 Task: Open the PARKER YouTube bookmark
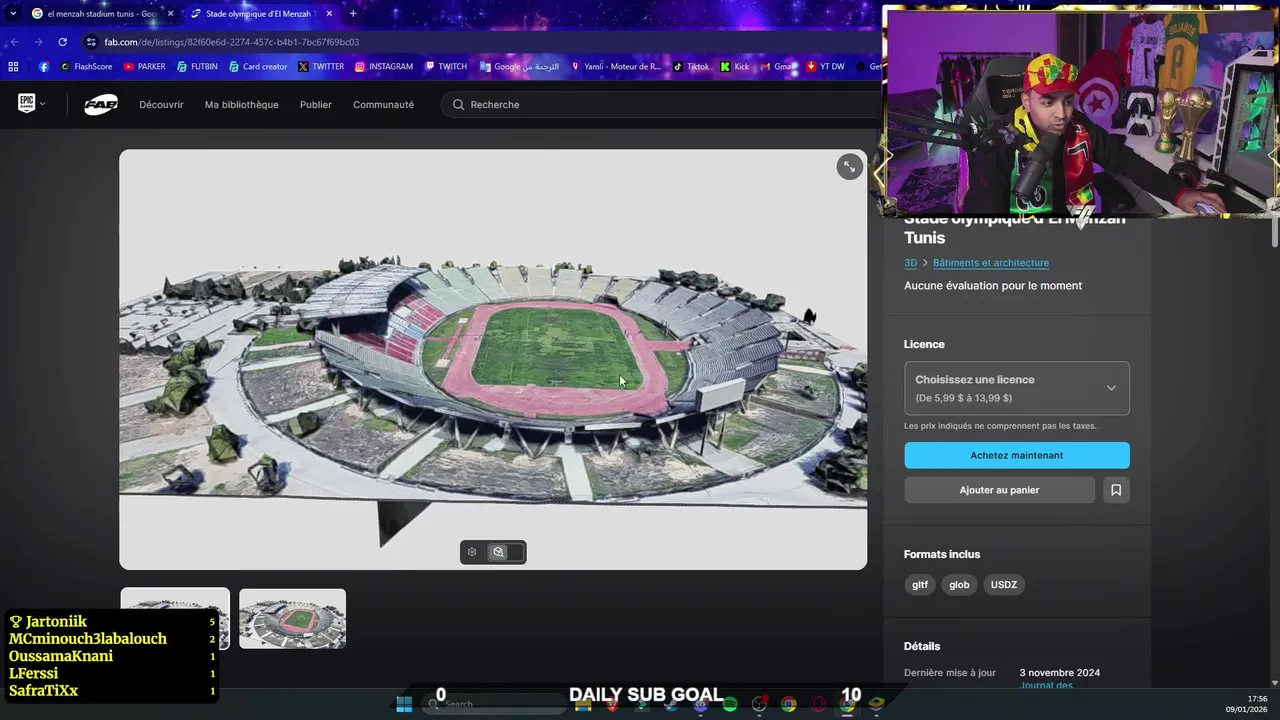144,67
